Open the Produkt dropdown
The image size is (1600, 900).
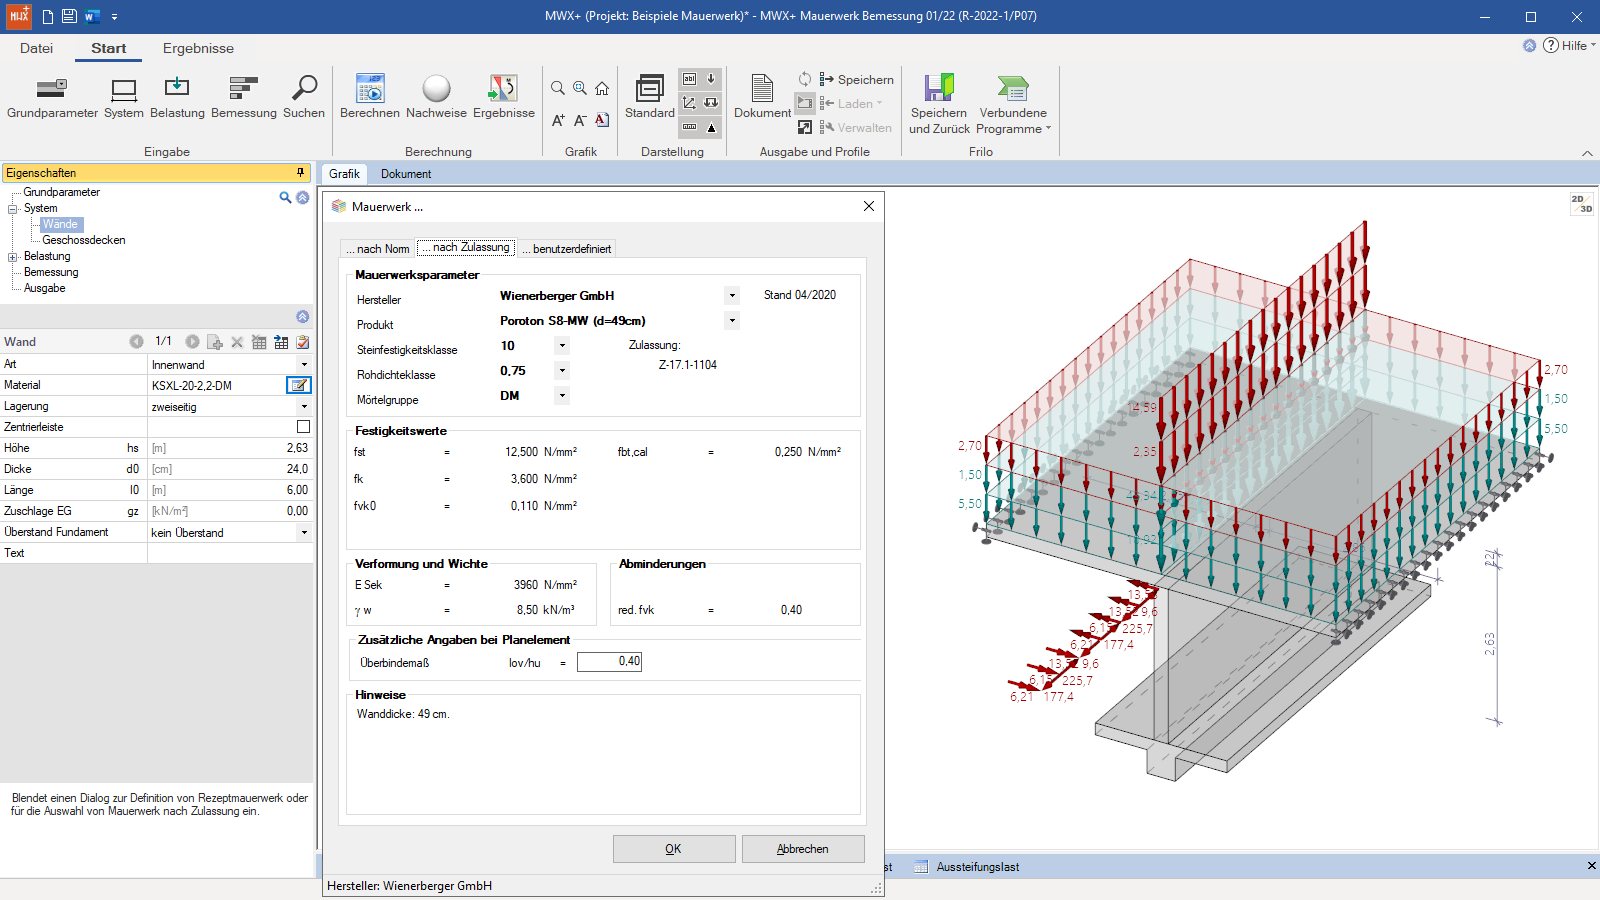coord(732,321)
